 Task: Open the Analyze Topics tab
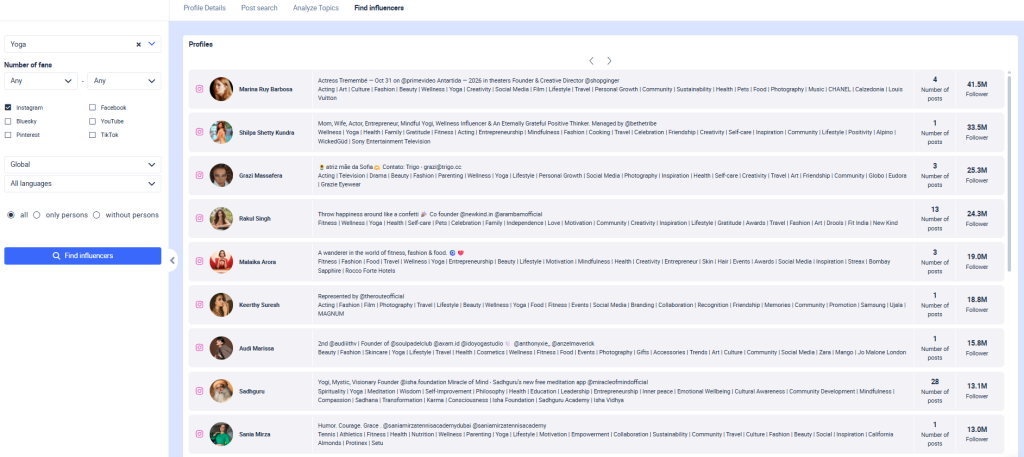point(316,8)
